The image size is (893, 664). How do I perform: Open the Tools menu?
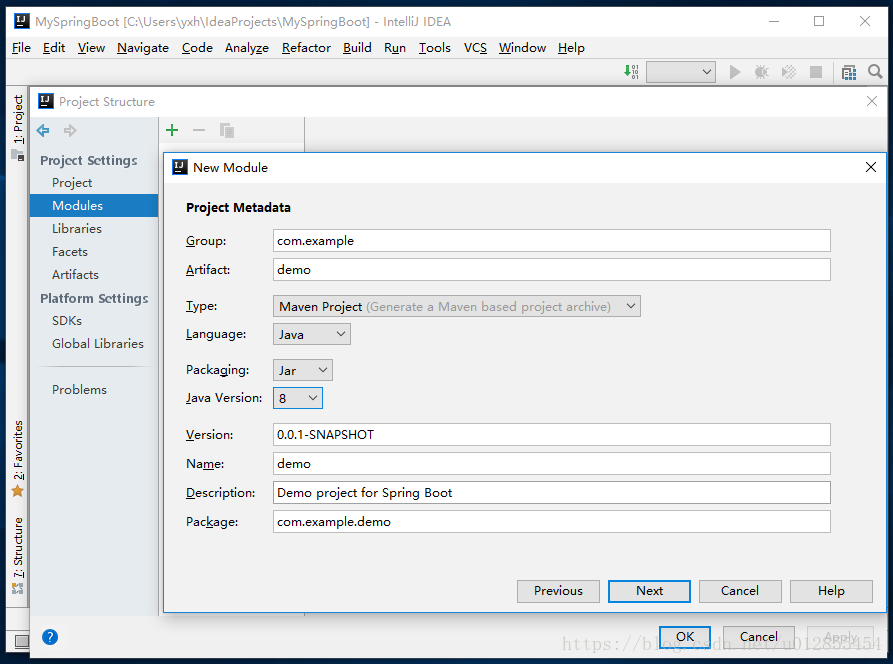pos(435,48)
